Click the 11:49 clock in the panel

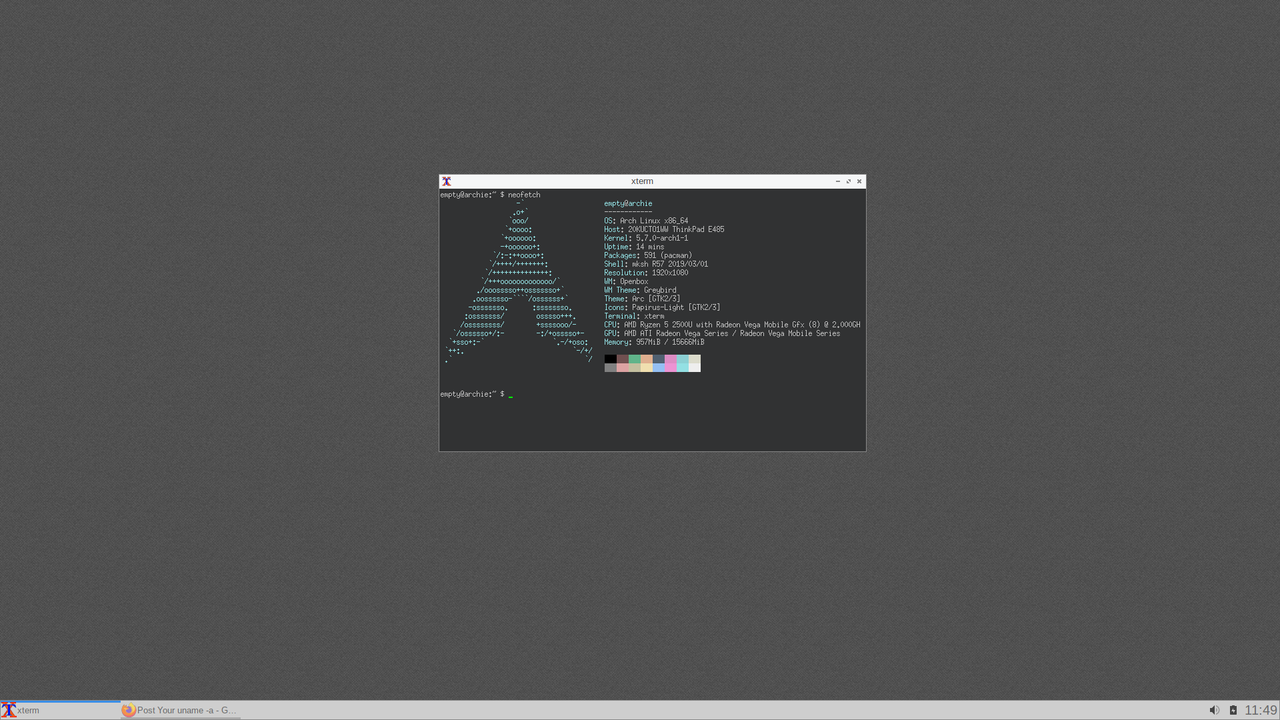[x=1261, y=710]
